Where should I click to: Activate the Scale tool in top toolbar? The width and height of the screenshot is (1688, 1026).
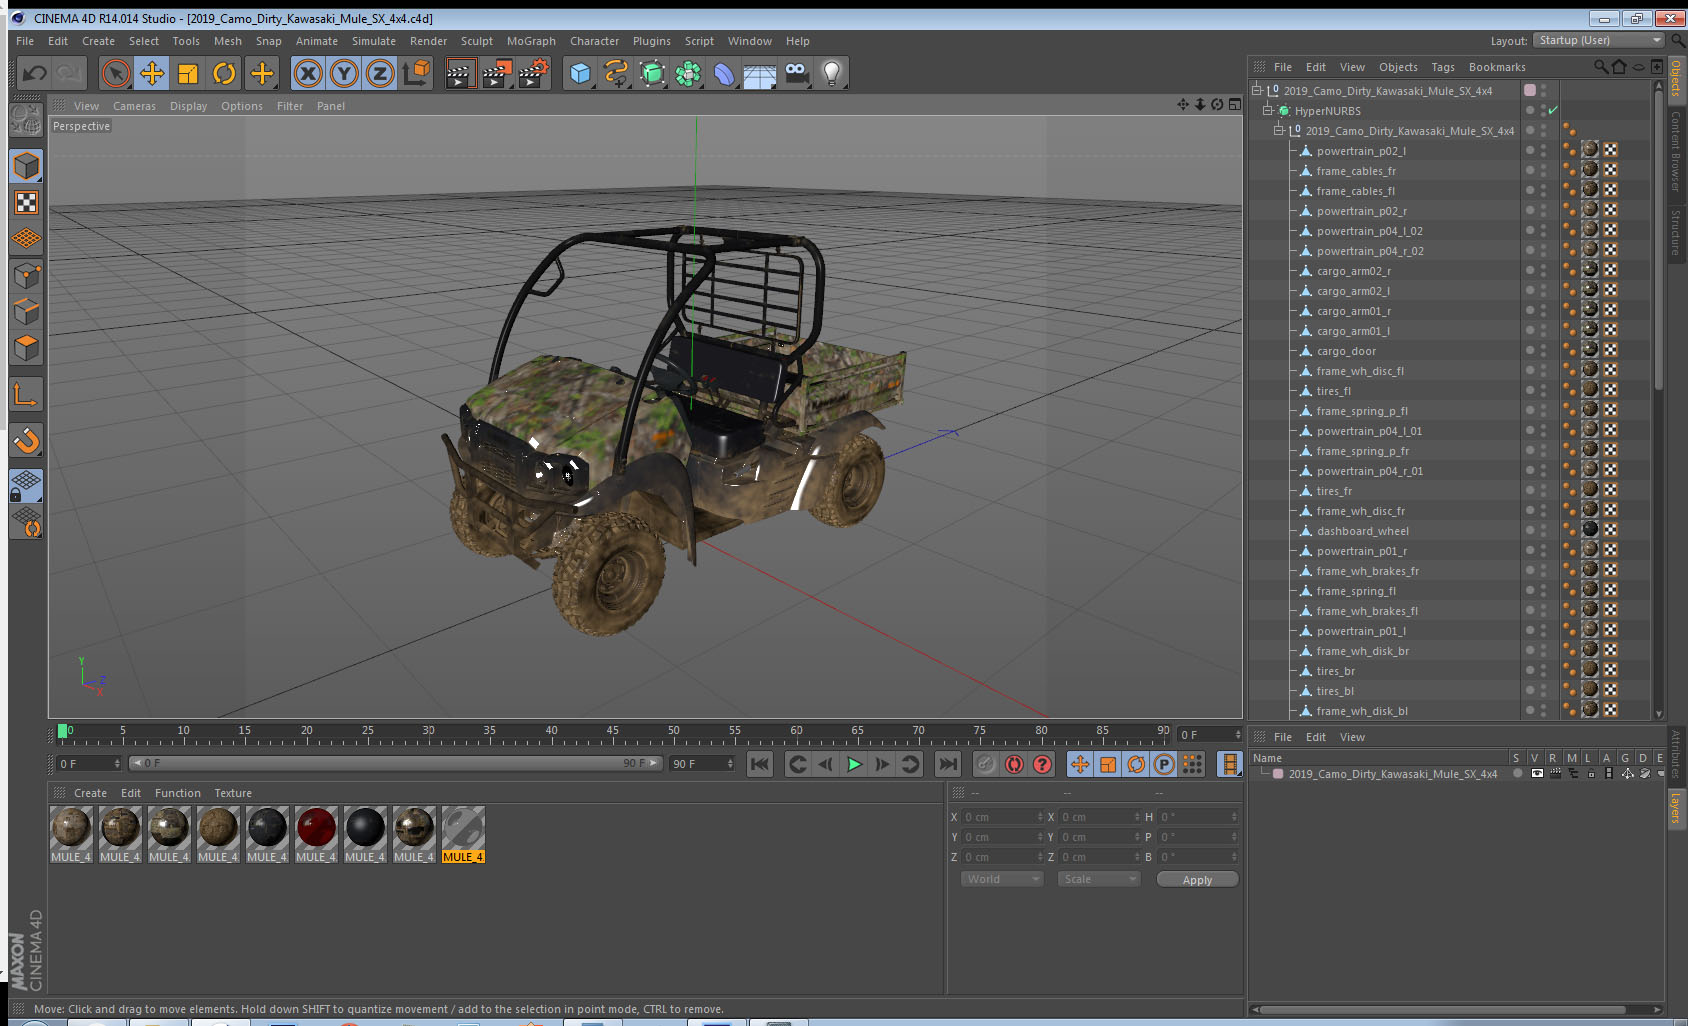(188, 73)
